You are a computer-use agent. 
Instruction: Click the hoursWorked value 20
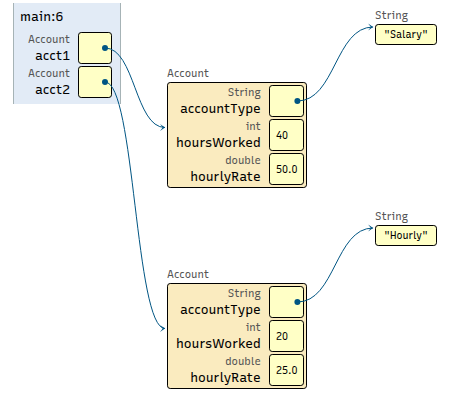point(286,336)
